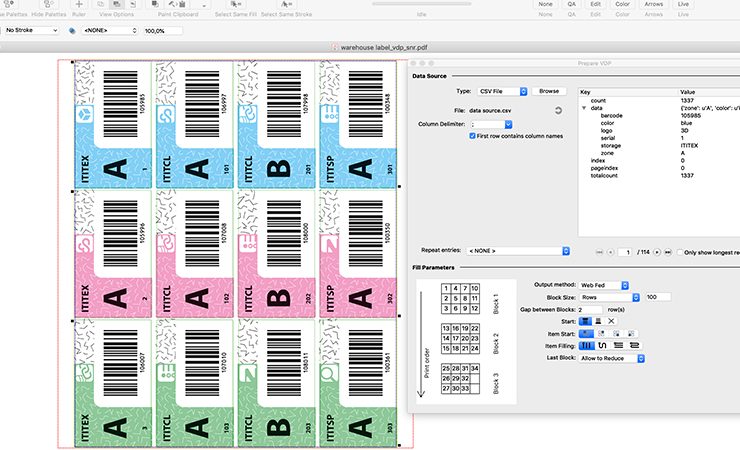Open the Output method dropdown
This screenshot has height=450, width=740.
(x=604, y=285)
